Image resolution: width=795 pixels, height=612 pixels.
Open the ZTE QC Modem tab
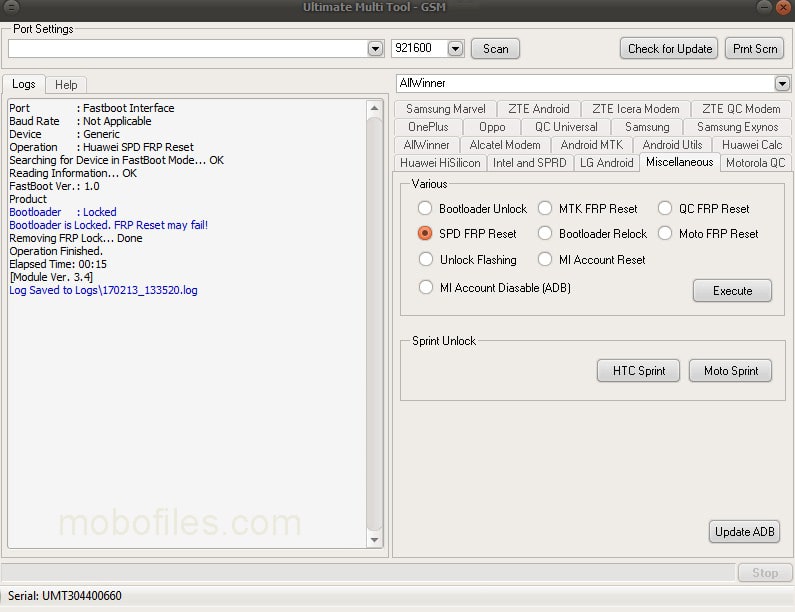coord(741,109)
